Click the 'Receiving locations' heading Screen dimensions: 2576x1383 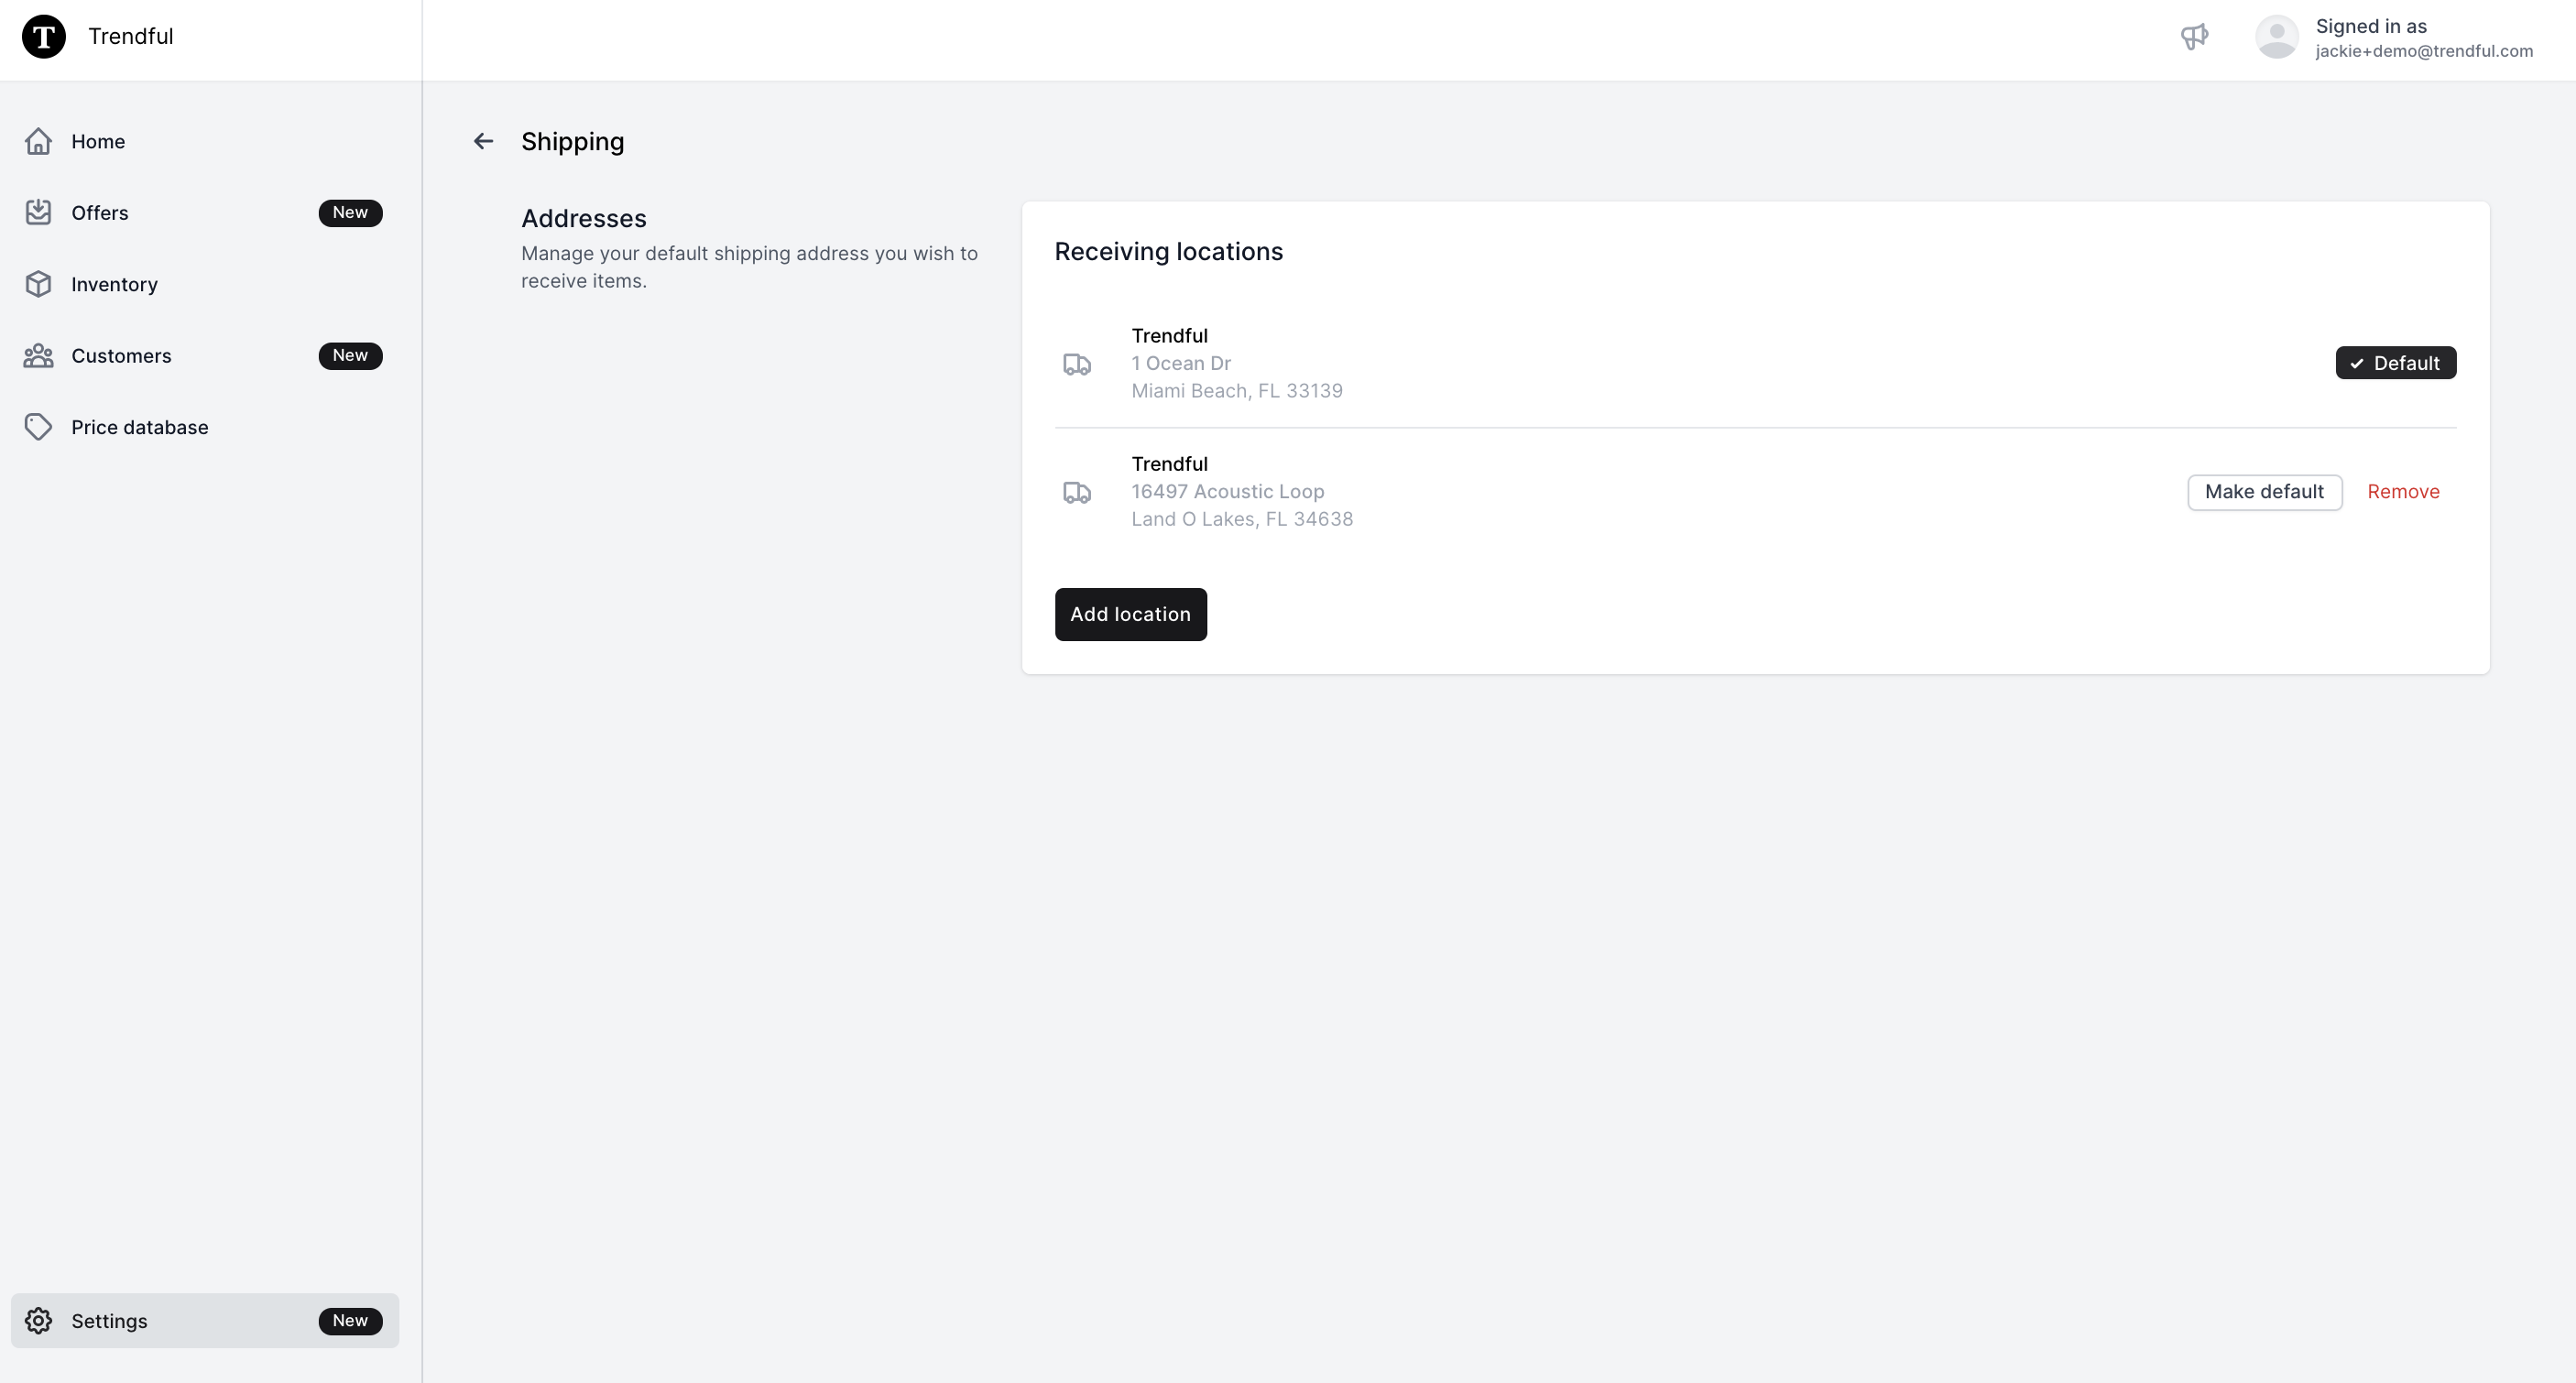click(x=1168, y=252)
